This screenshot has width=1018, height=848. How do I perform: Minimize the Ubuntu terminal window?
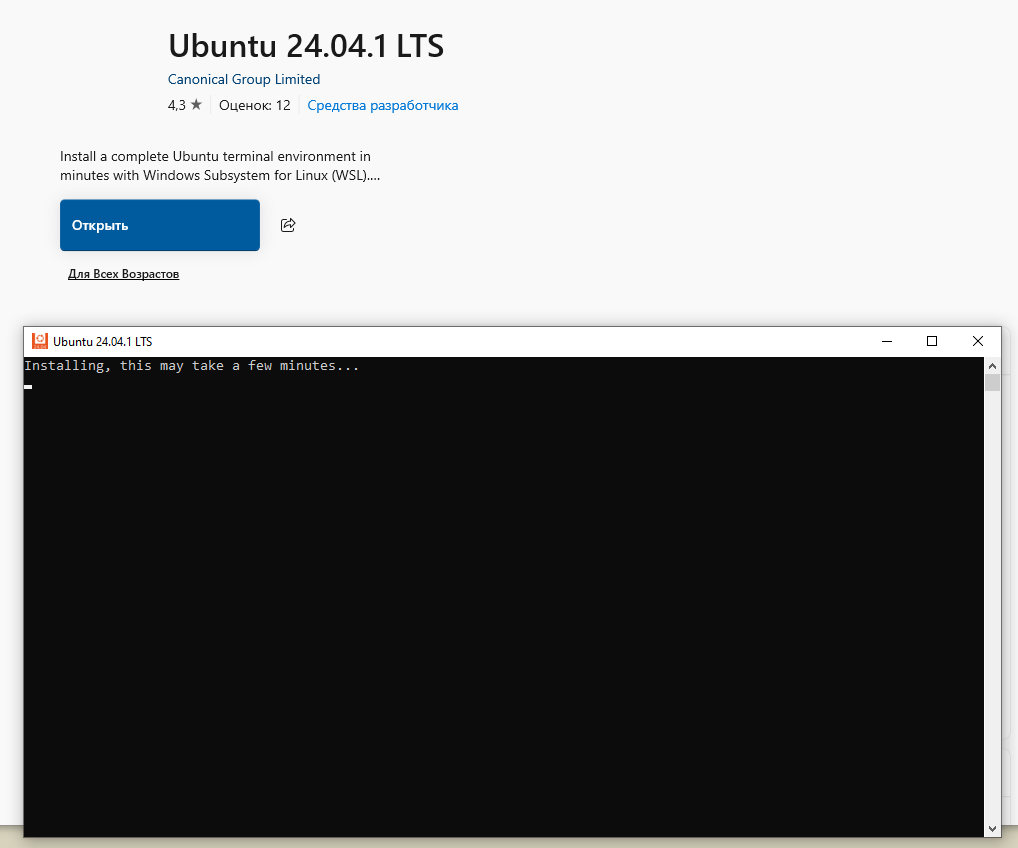click(886, 341)
